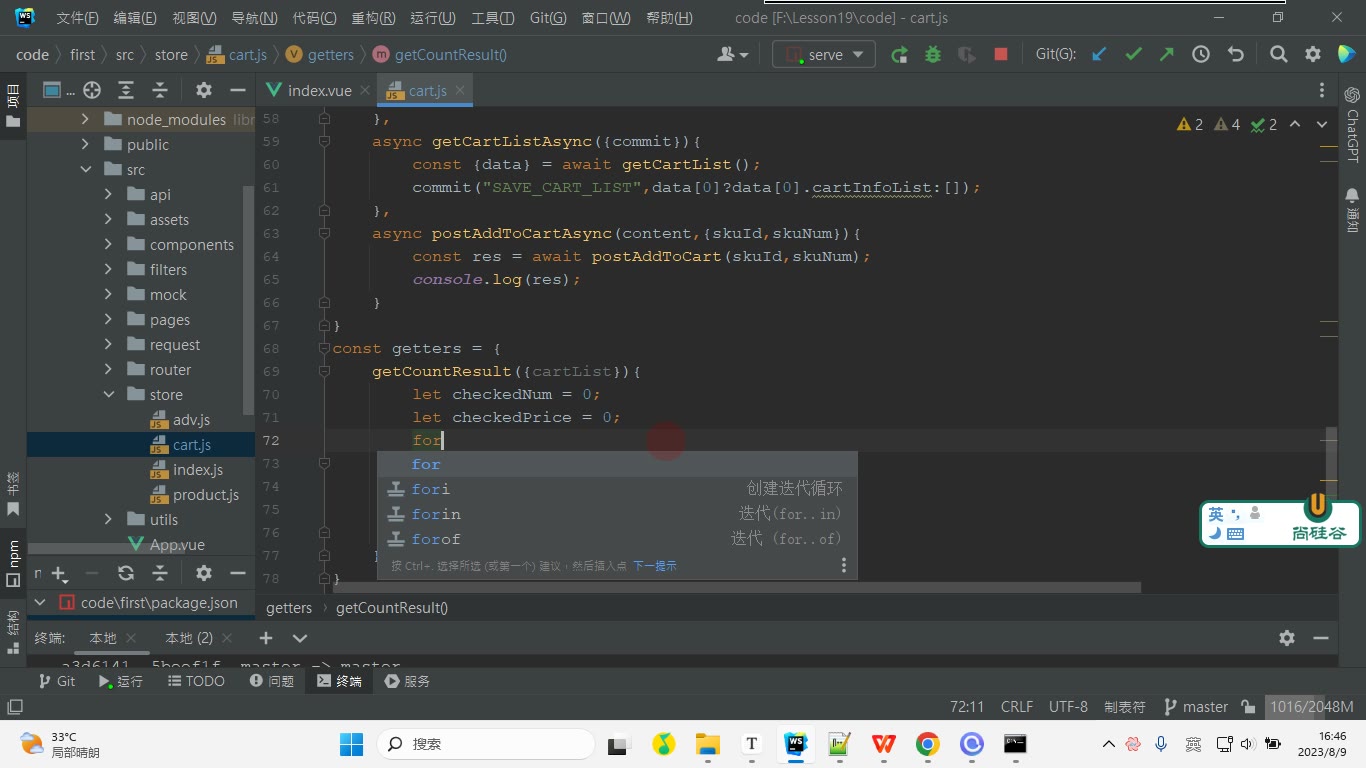This screenshot has width=1366, height=768.
Task: Open Windows Start menu
Action: pos(351,744)
